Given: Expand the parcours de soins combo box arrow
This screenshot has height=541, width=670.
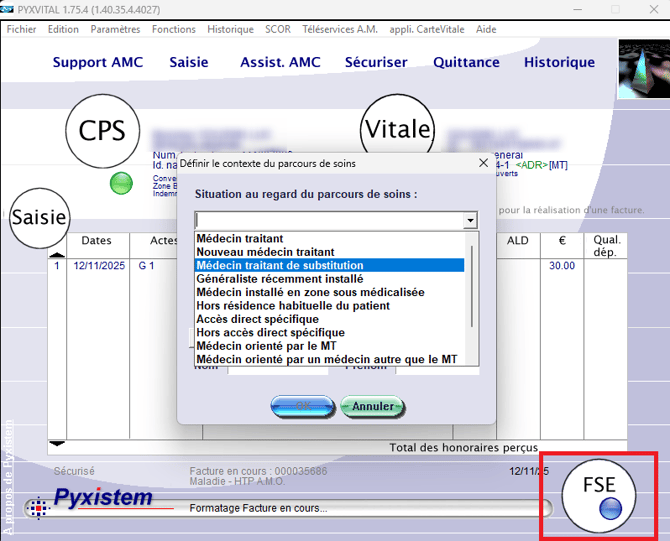Looking at the screenshot, I should (x=470, y=221).
